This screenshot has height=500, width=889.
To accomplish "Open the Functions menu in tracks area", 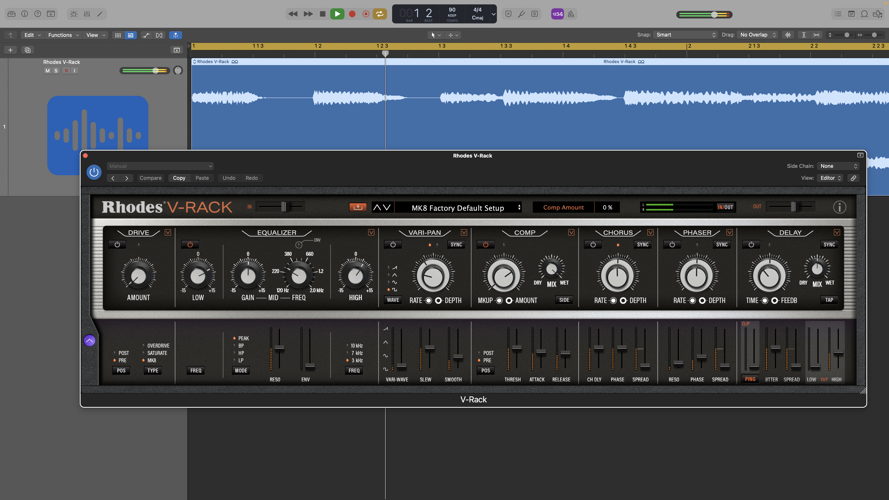I will tap(62, 35).
